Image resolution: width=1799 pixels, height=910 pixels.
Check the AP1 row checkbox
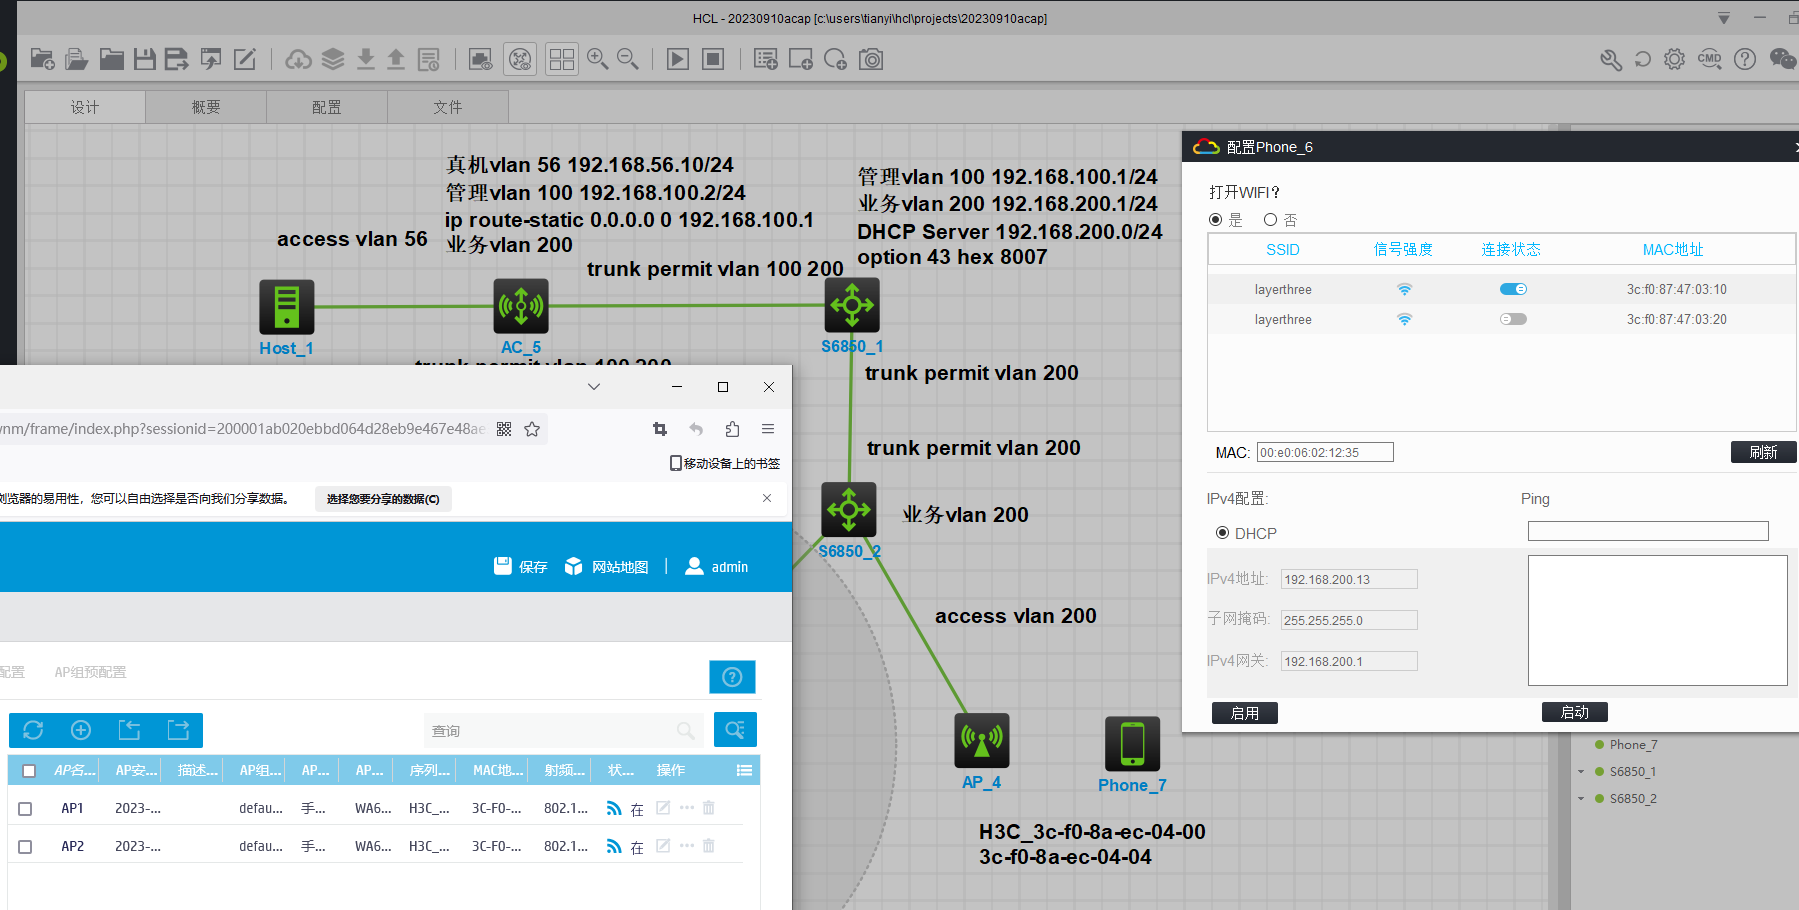[26, 809]
